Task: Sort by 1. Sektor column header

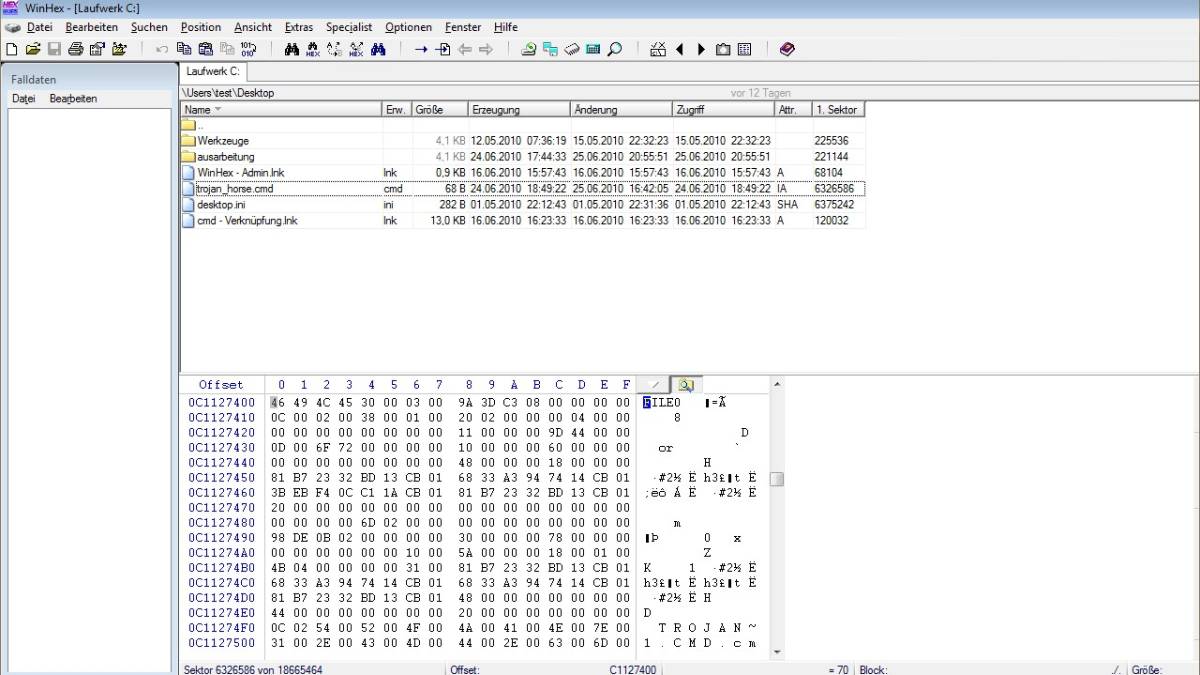Action: coord(838,110)
